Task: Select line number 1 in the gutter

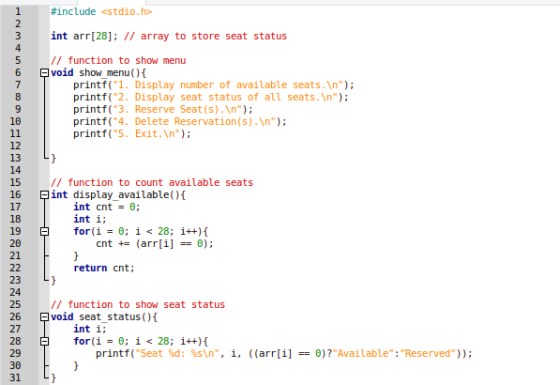Action: click(x=18, y=12)
